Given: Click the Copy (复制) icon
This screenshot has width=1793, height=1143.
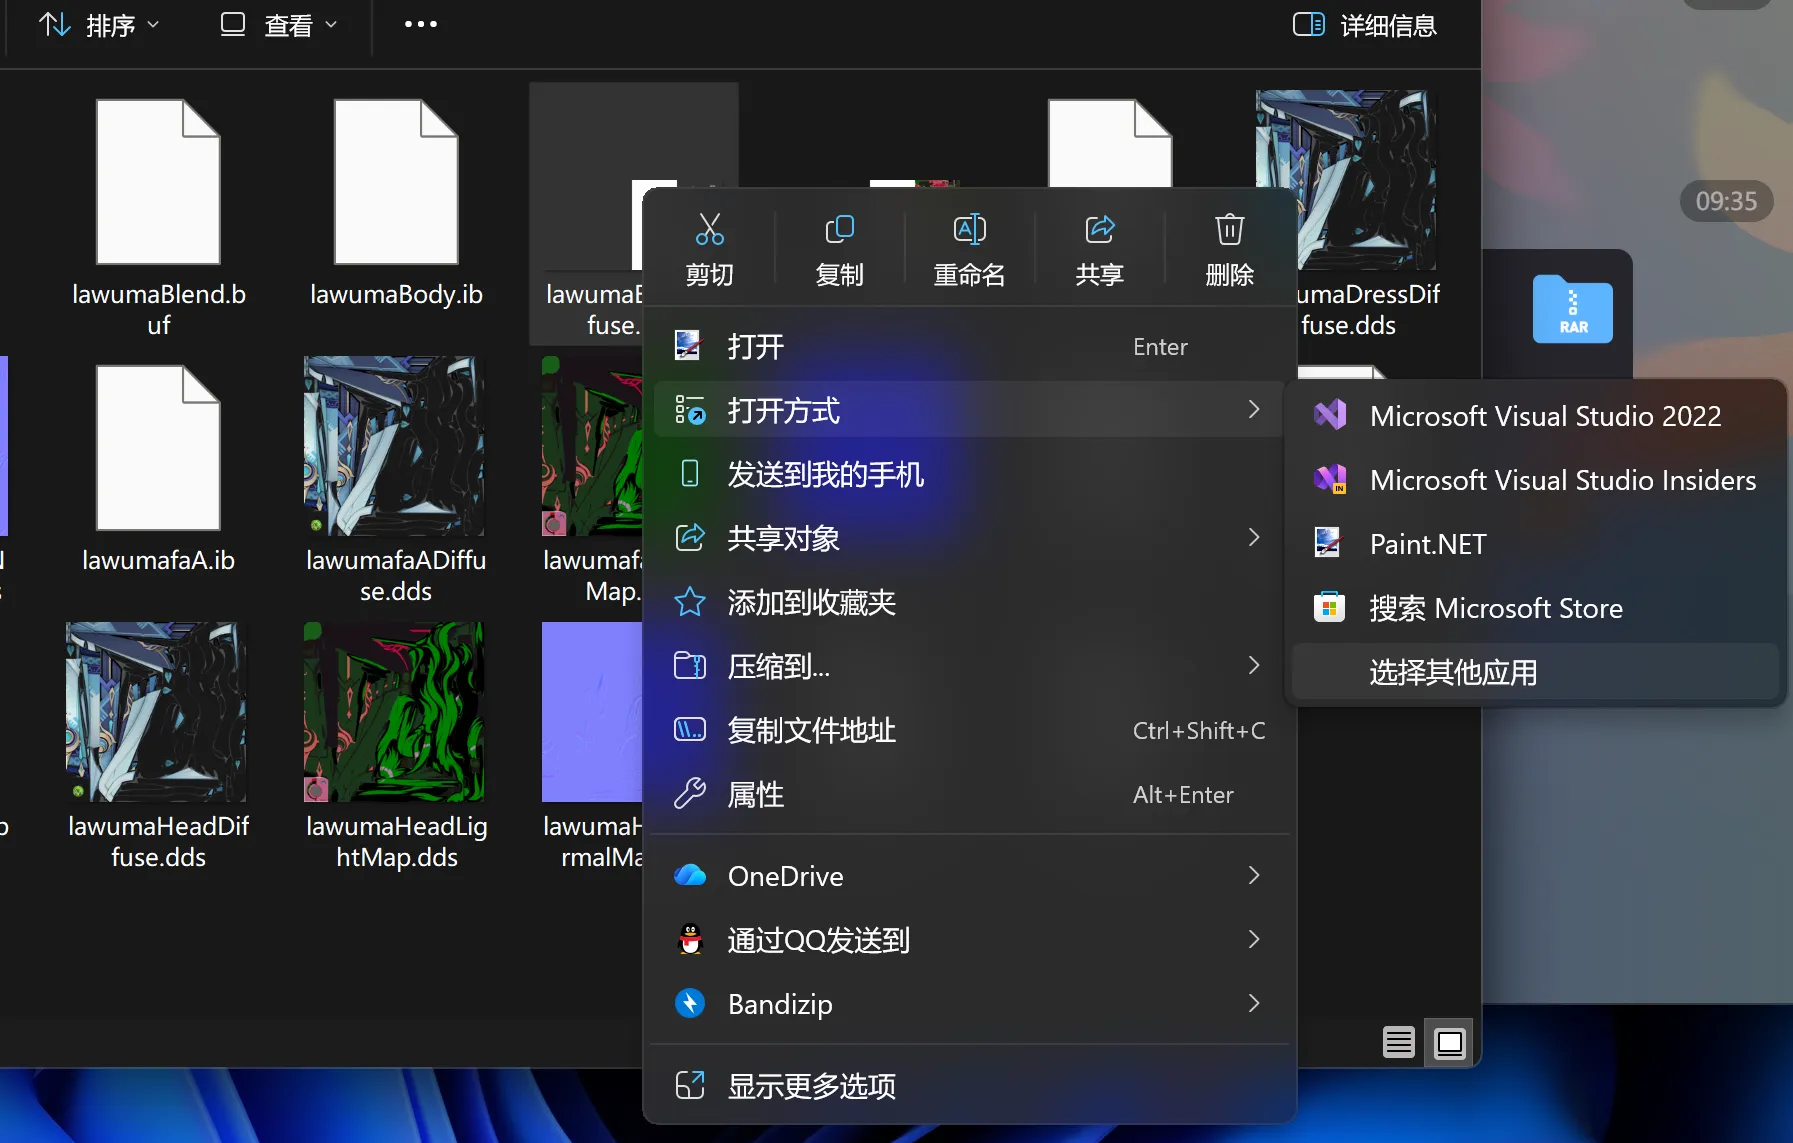Looking at the screenshot, I should (839, 230).
